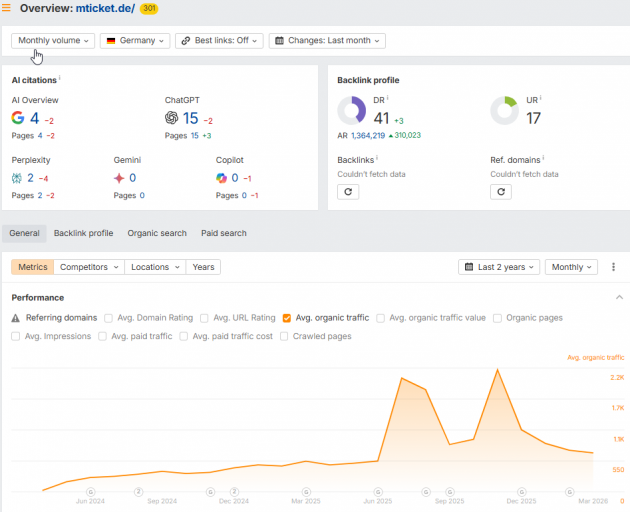The height and width of the screenshot is (512, 630).
Task: Change the Germany country dropdown
Action: coord(135,41)
